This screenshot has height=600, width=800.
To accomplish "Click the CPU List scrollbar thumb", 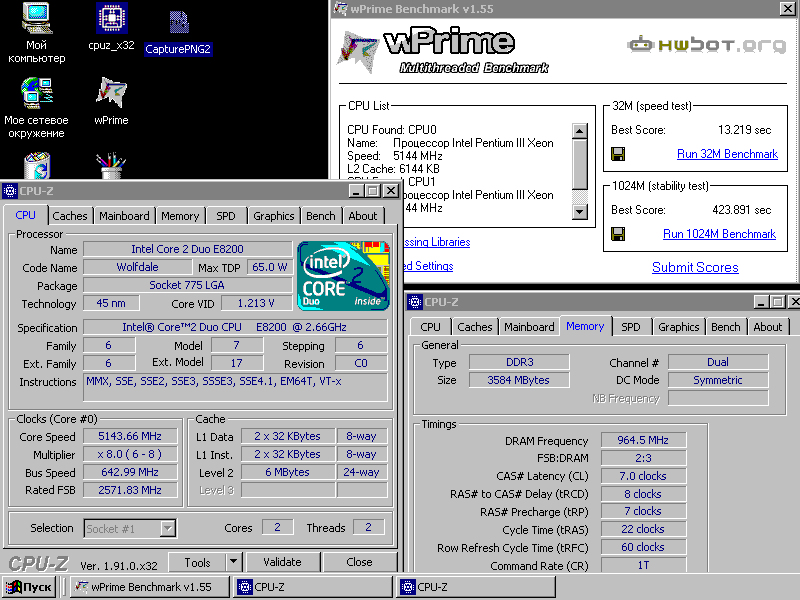I will click(580, 164).
